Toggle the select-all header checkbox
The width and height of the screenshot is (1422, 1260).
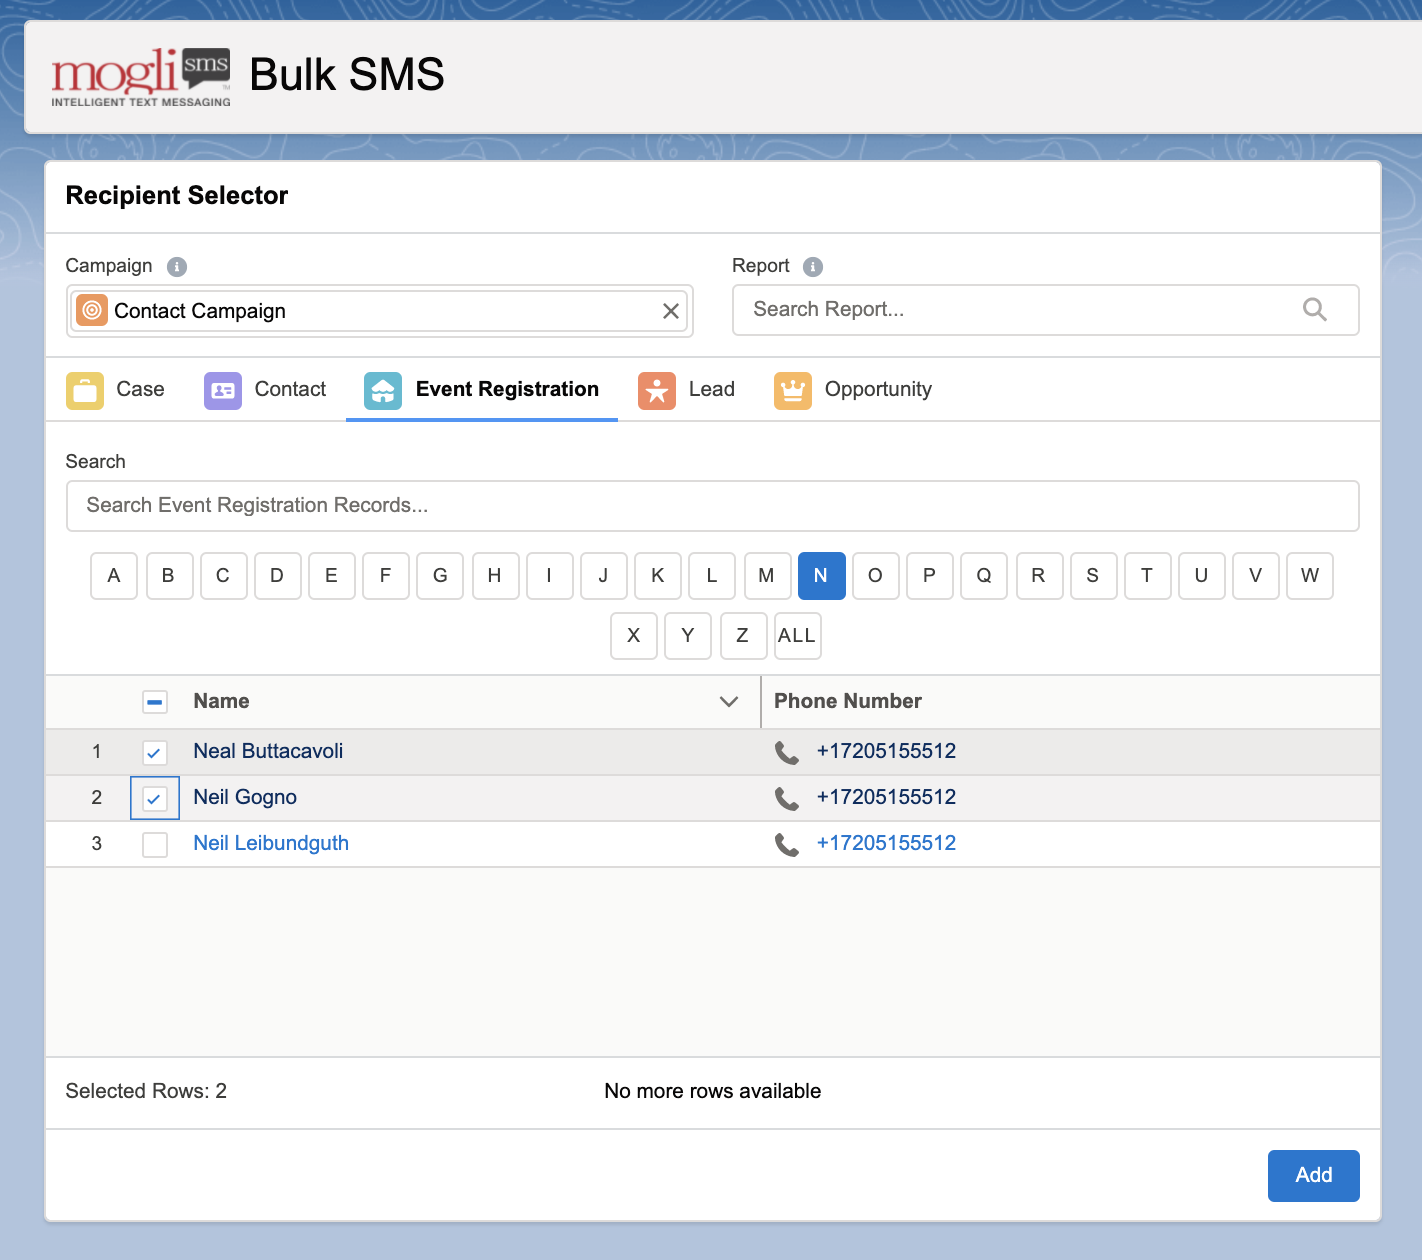[x=155, y=702]
